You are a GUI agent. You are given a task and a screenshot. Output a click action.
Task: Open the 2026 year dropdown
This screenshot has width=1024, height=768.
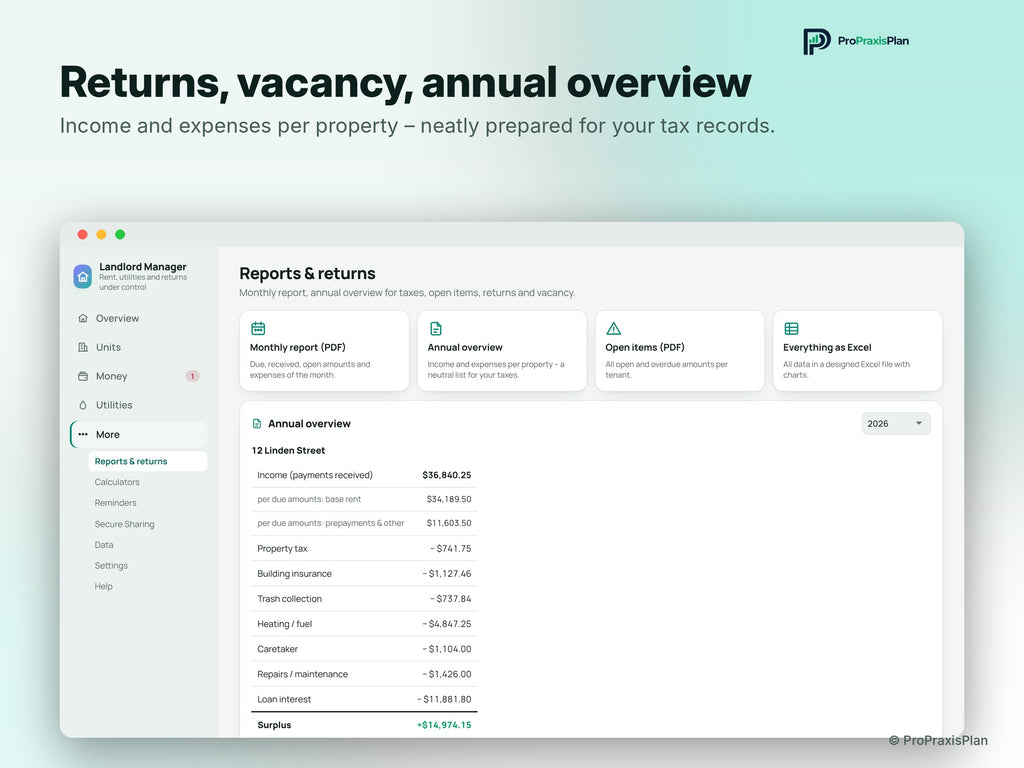[x=895, y=424]
